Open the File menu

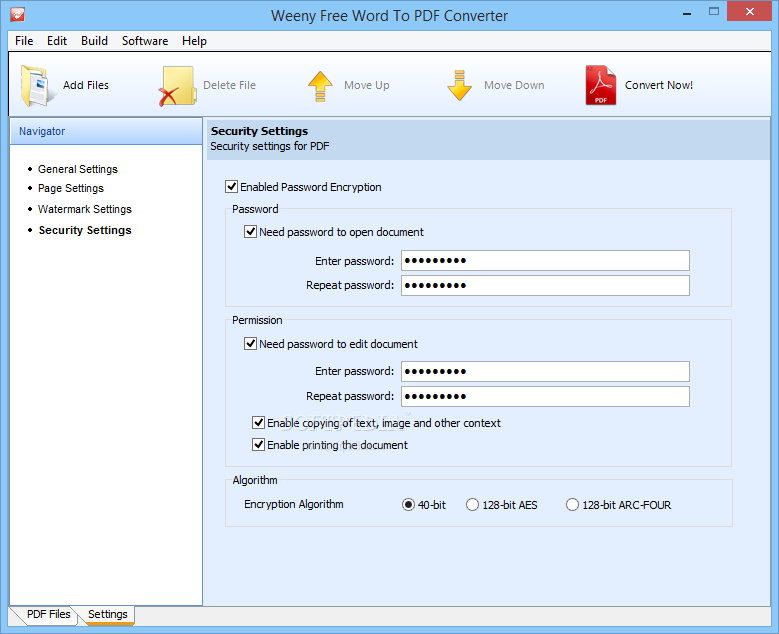pyautogui.click(x=24, y=41)
